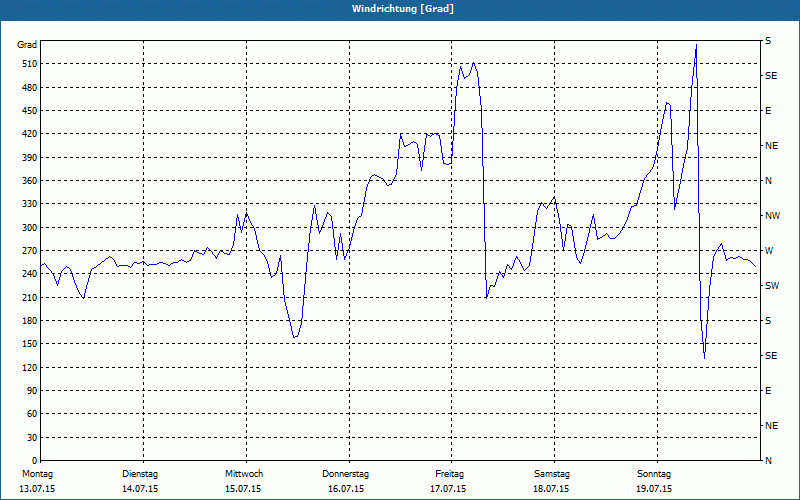Select the date 15.07.15
Image resolution: width=800 pixels, height=500 pixels.
tap(243, 489)
